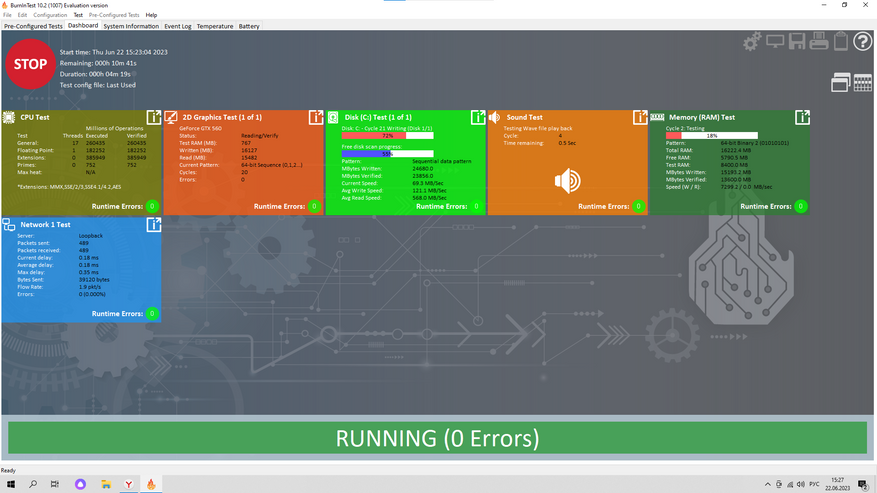Screen dimensions: 877x493
Task: Click the red STOP button
Action: click(x=30, y=64)
